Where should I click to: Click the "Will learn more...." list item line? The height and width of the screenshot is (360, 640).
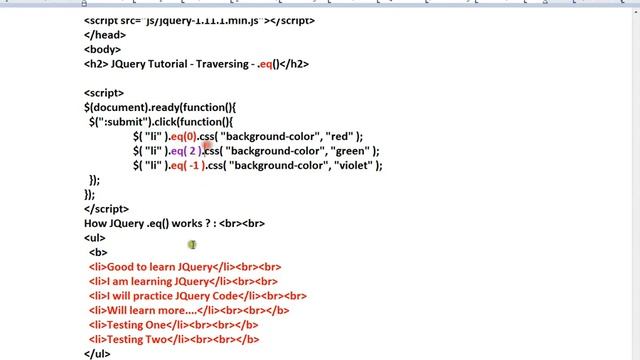coord(189,310)
